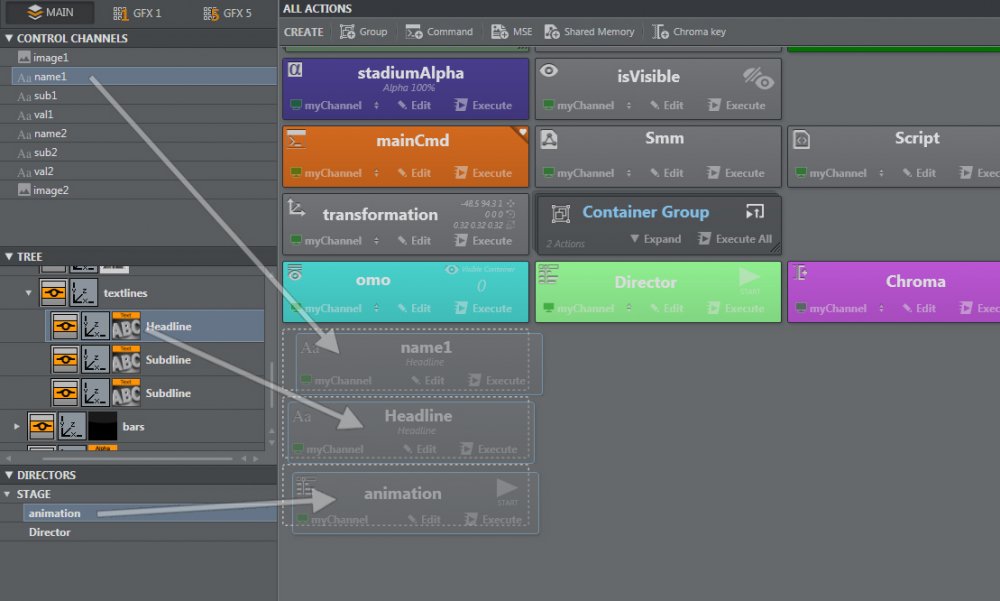This screenshot has width=1000, height=601.
Task: Toggle the hidden-eye icon on isVisible action
Action: point(758,77)
